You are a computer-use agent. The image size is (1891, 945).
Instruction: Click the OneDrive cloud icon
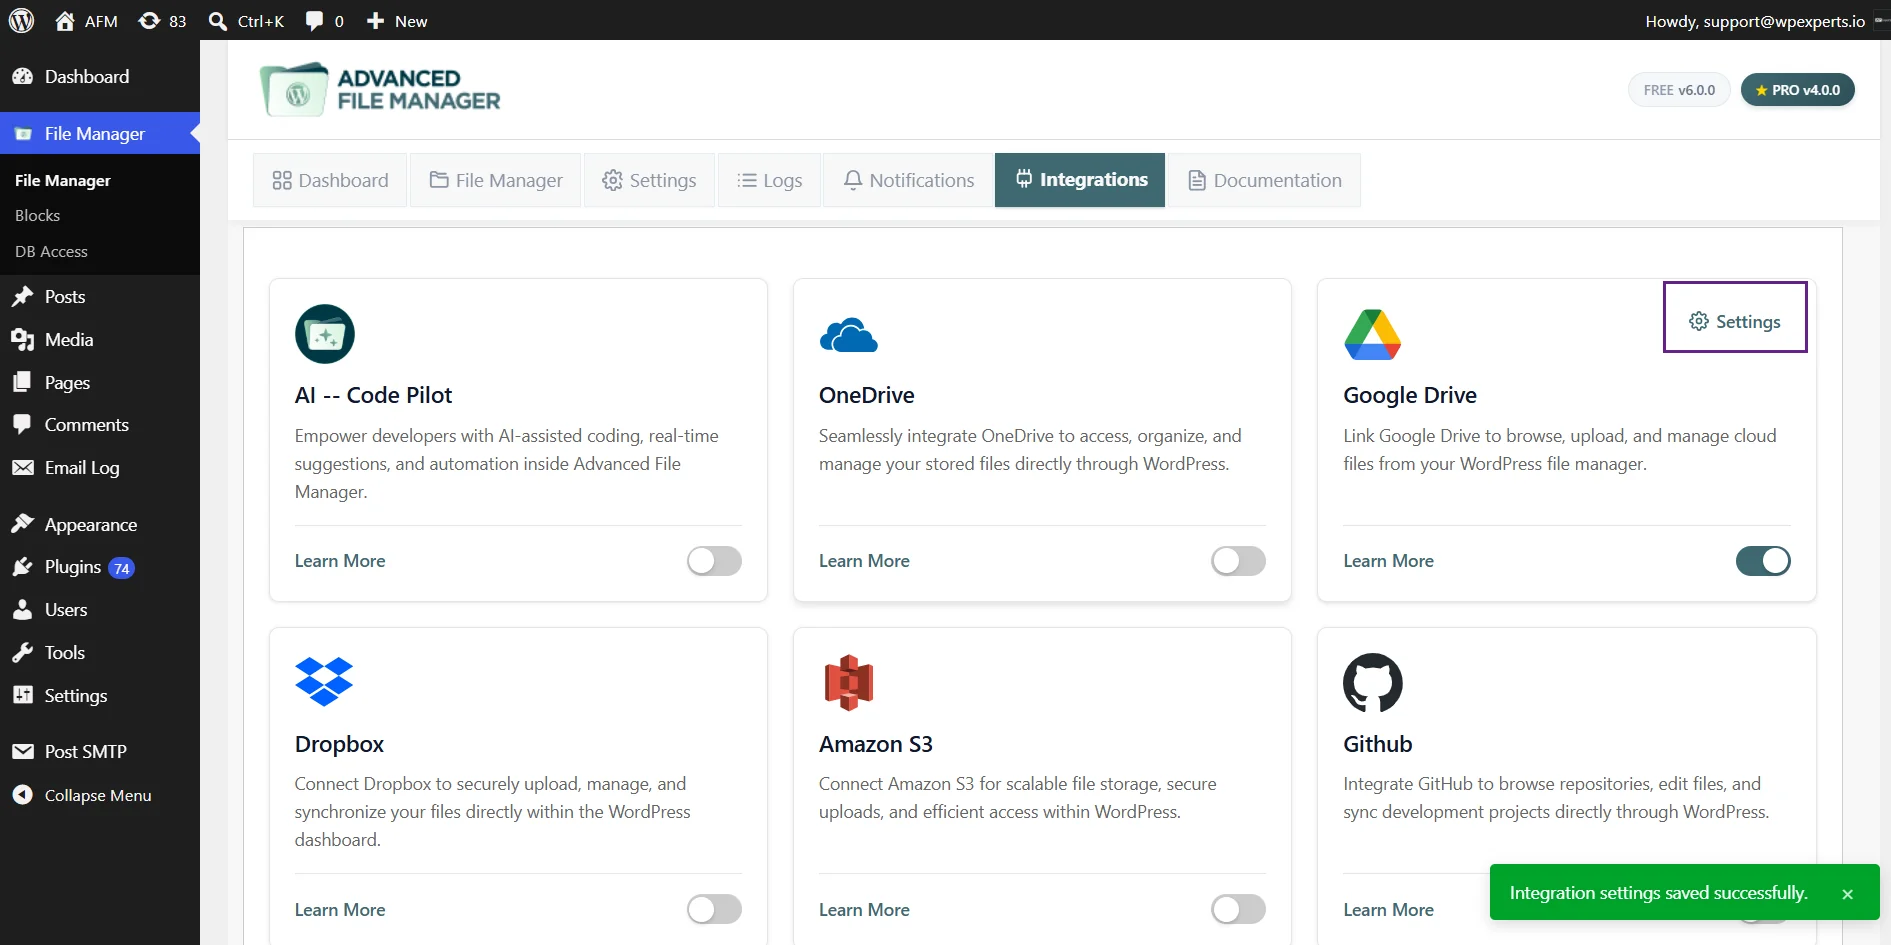point(848,335)
